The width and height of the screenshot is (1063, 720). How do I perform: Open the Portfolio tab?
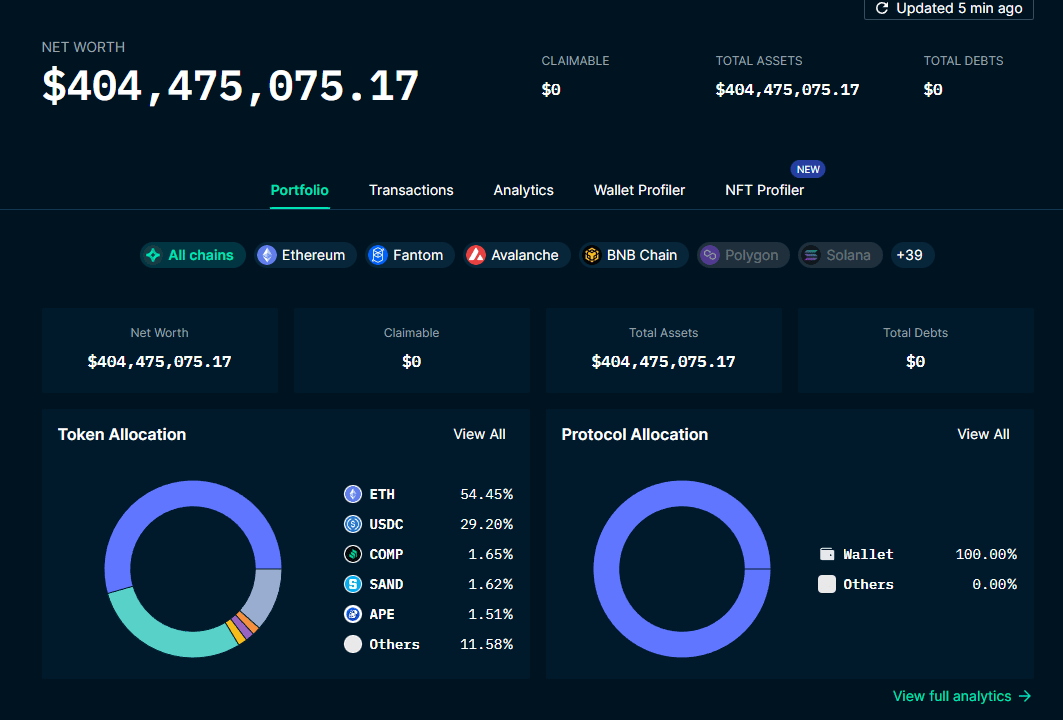point(300,191)
